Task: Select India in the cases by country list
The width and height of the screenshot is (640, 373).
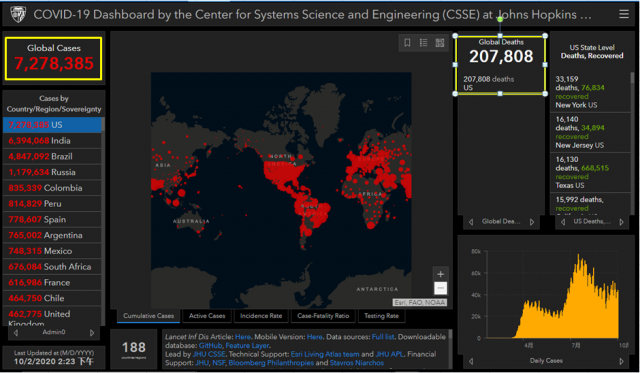Action: click(x=52, y=141)
